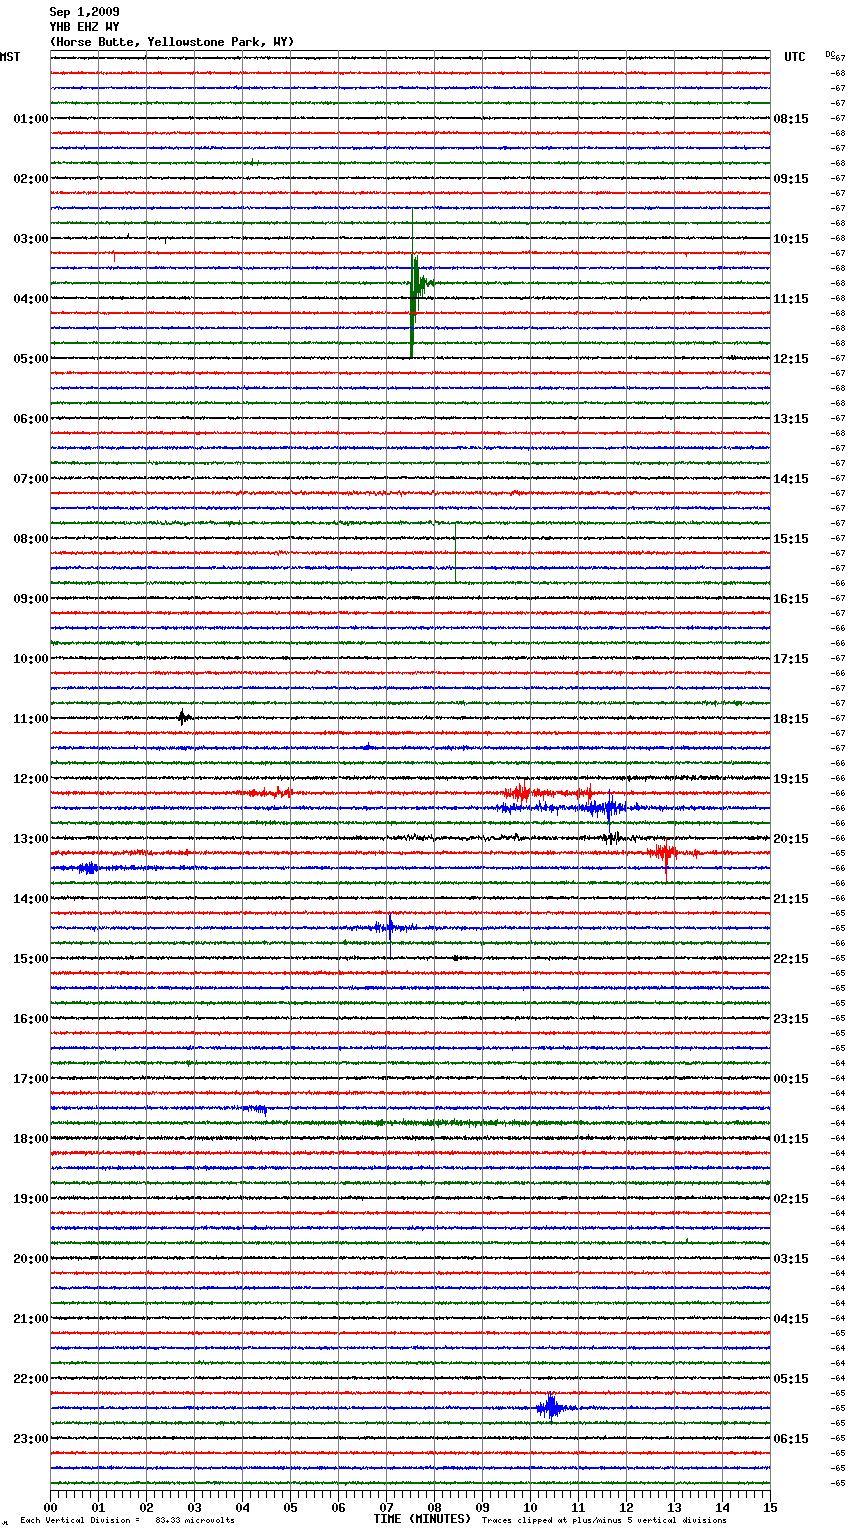Click the '10' minute axis label

[x=530, y=1507]
